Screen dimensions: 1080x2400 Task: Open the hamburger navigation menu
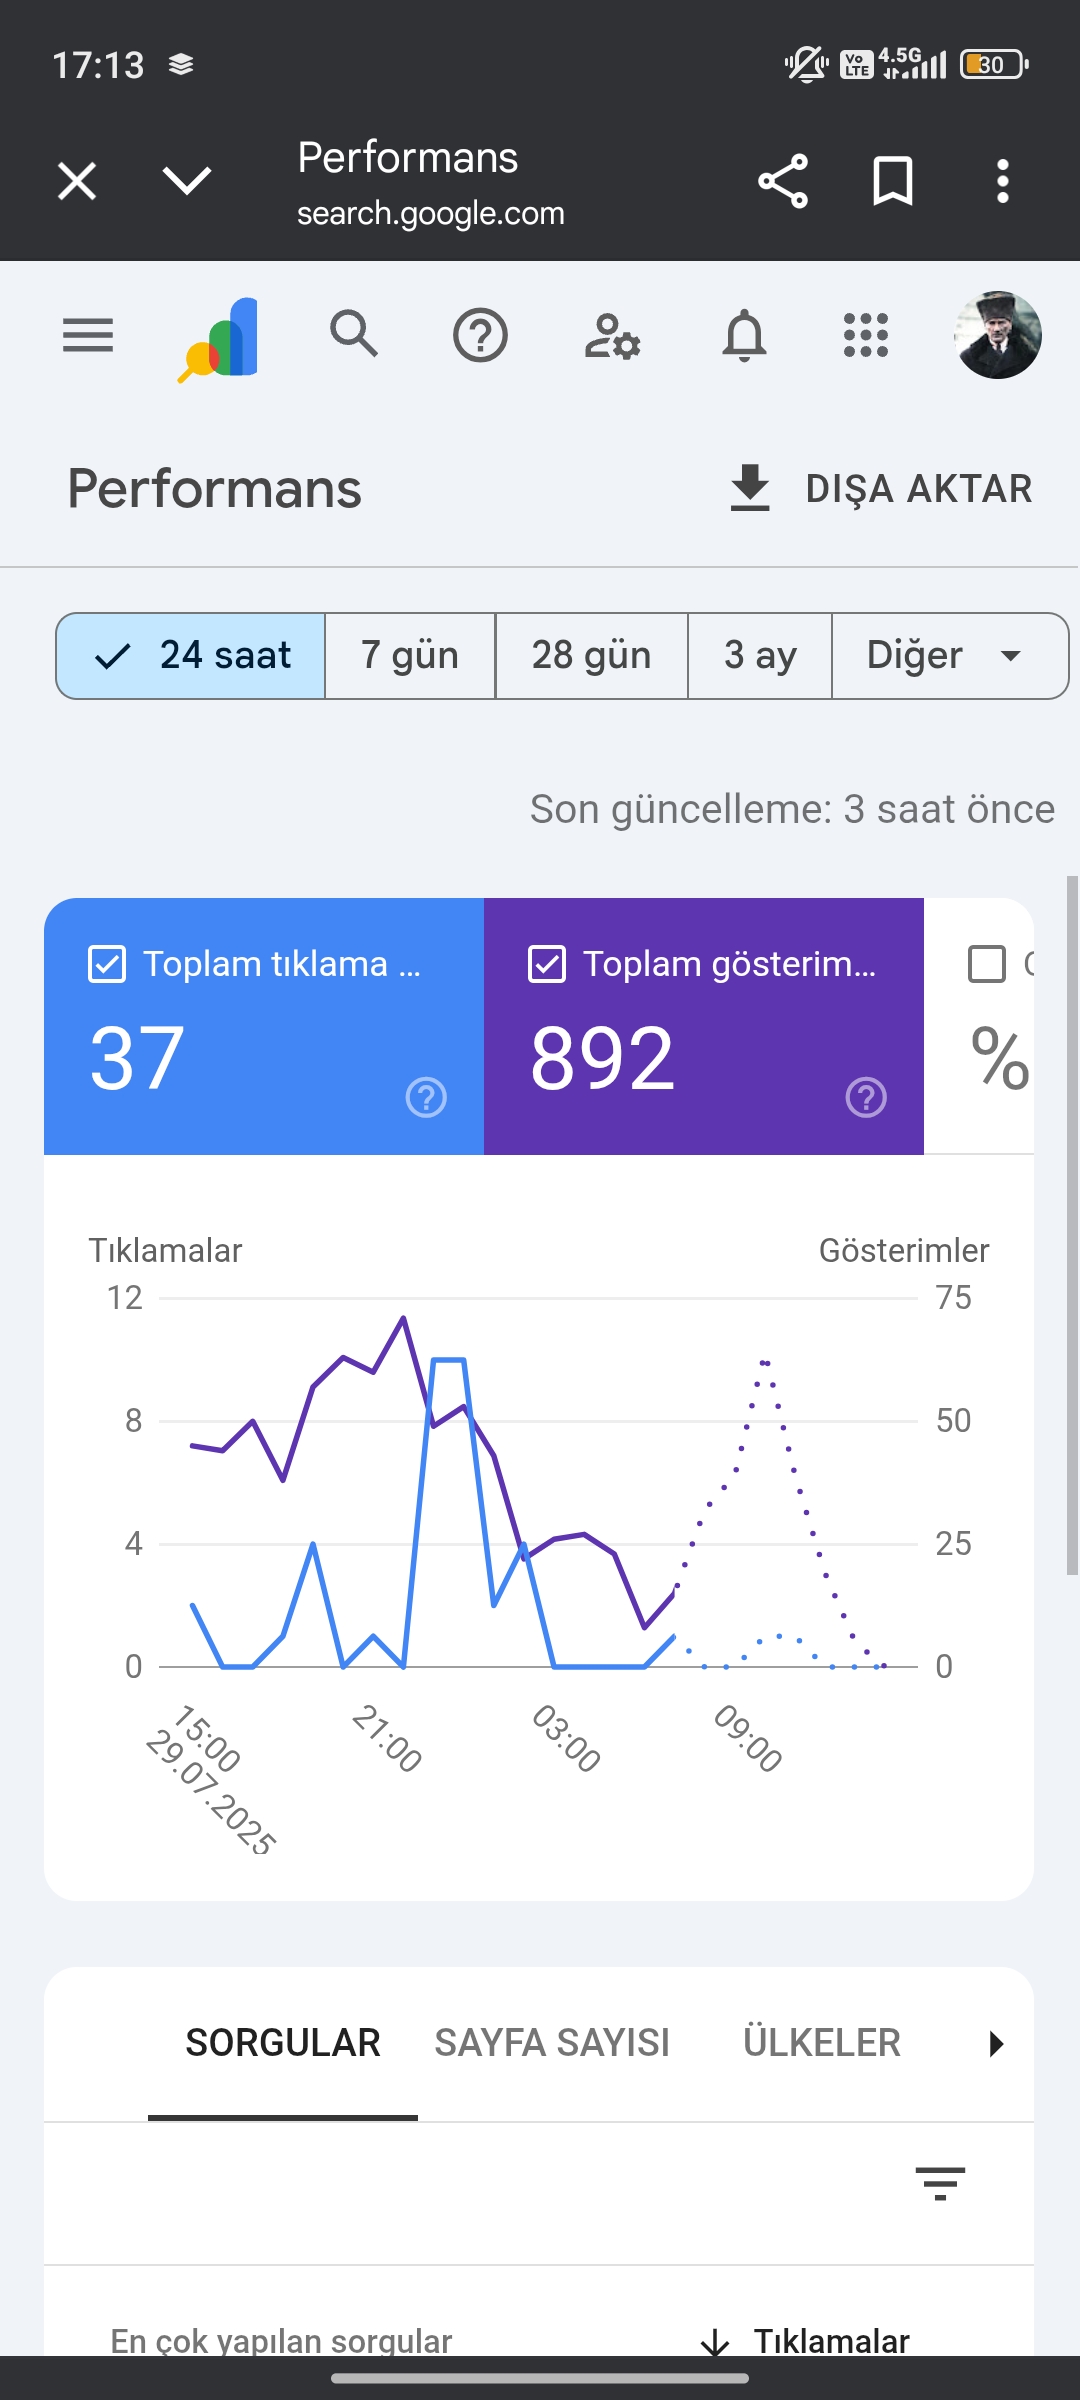tap(88, 335)
